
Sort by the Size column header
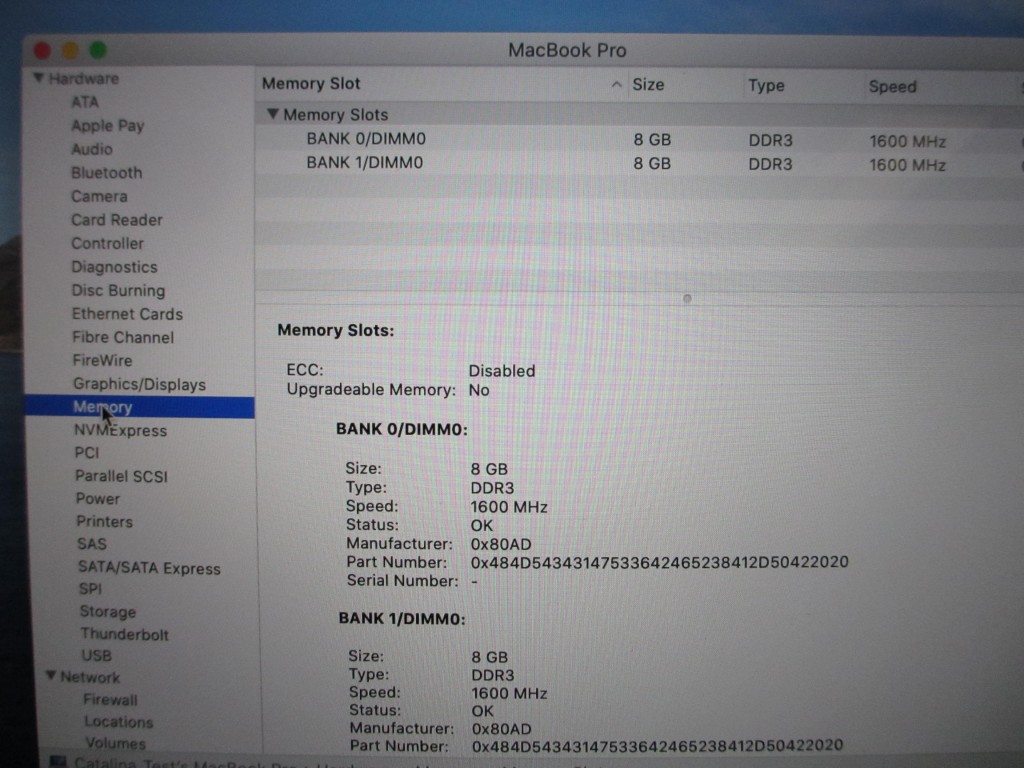click(x=648, y=85)
